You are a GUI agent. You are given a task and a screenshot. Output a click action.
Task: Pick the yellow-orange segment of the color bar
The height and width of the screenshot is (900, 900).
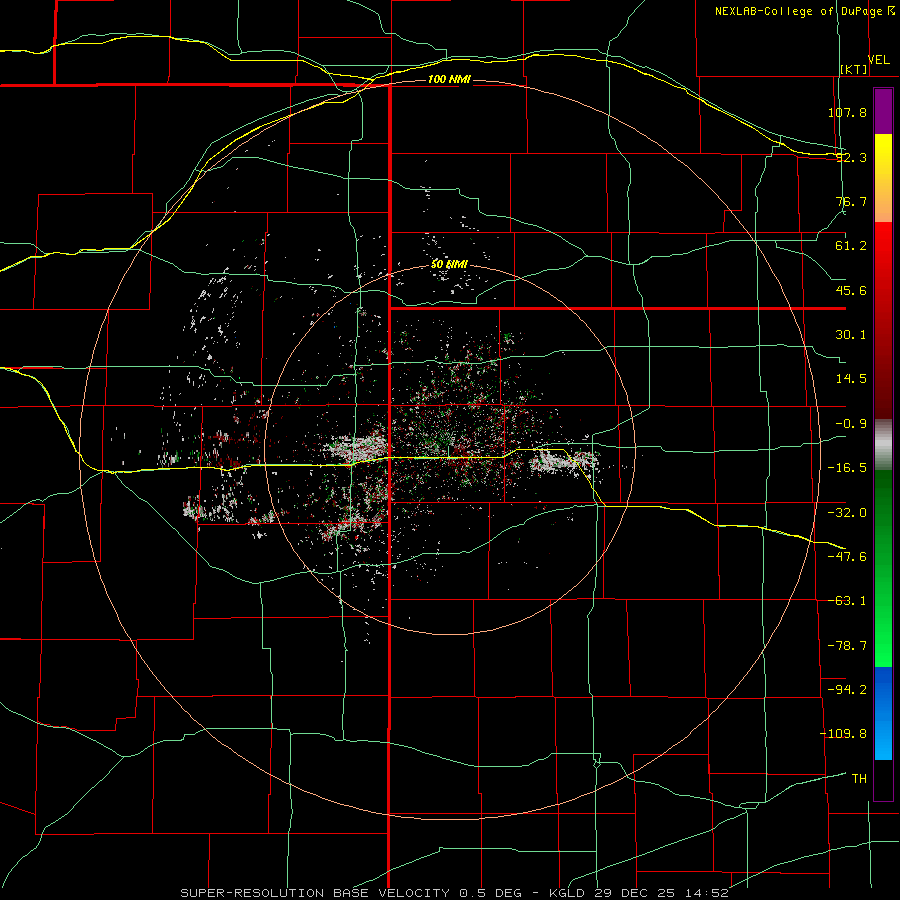[x=883, y=178]
